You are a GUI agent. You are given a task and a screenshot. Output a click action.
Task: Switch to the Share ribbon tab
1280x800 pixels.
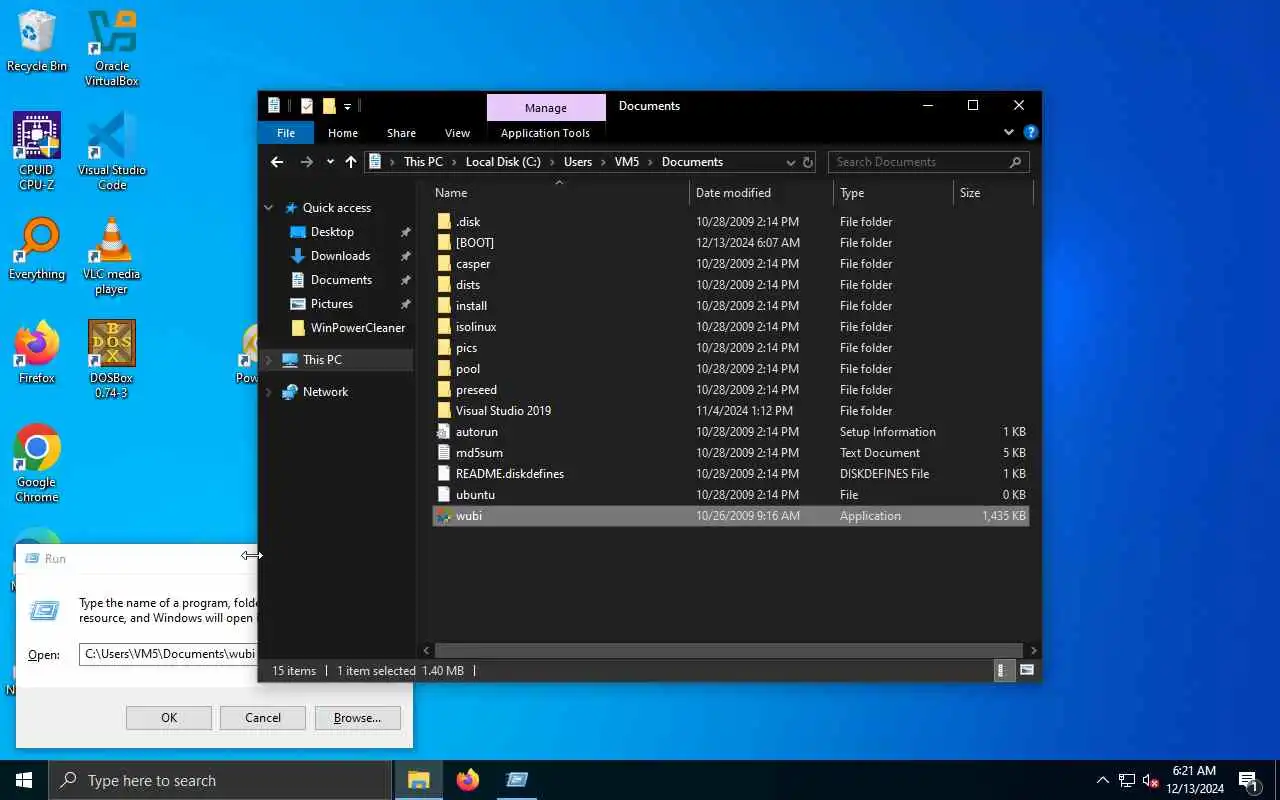[401, 133]
